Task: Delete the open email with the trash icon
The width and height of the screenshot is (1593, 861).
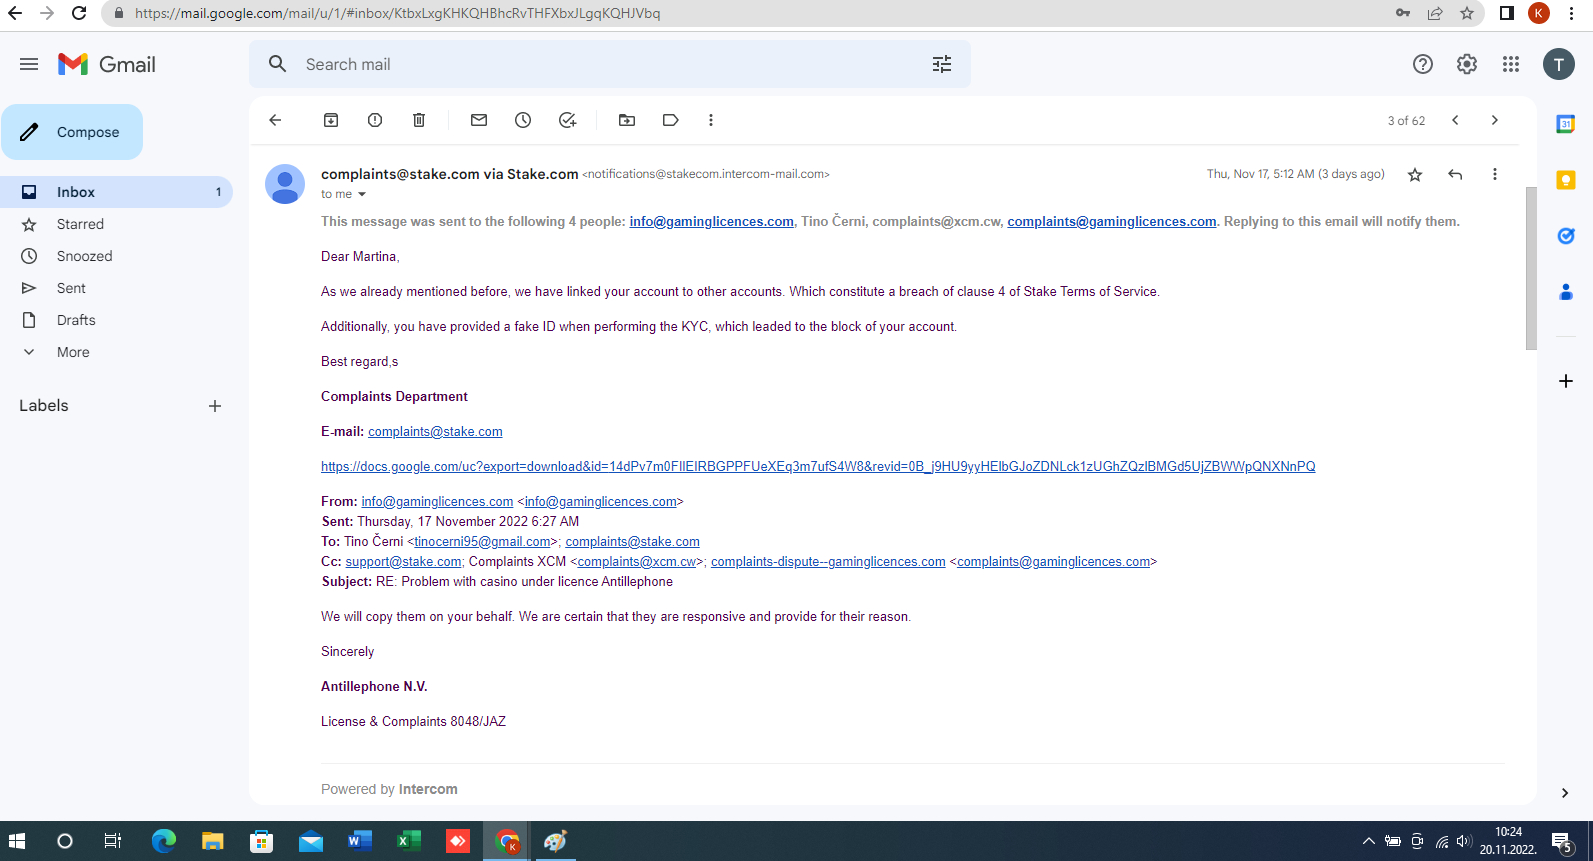Action: [419, 120]
